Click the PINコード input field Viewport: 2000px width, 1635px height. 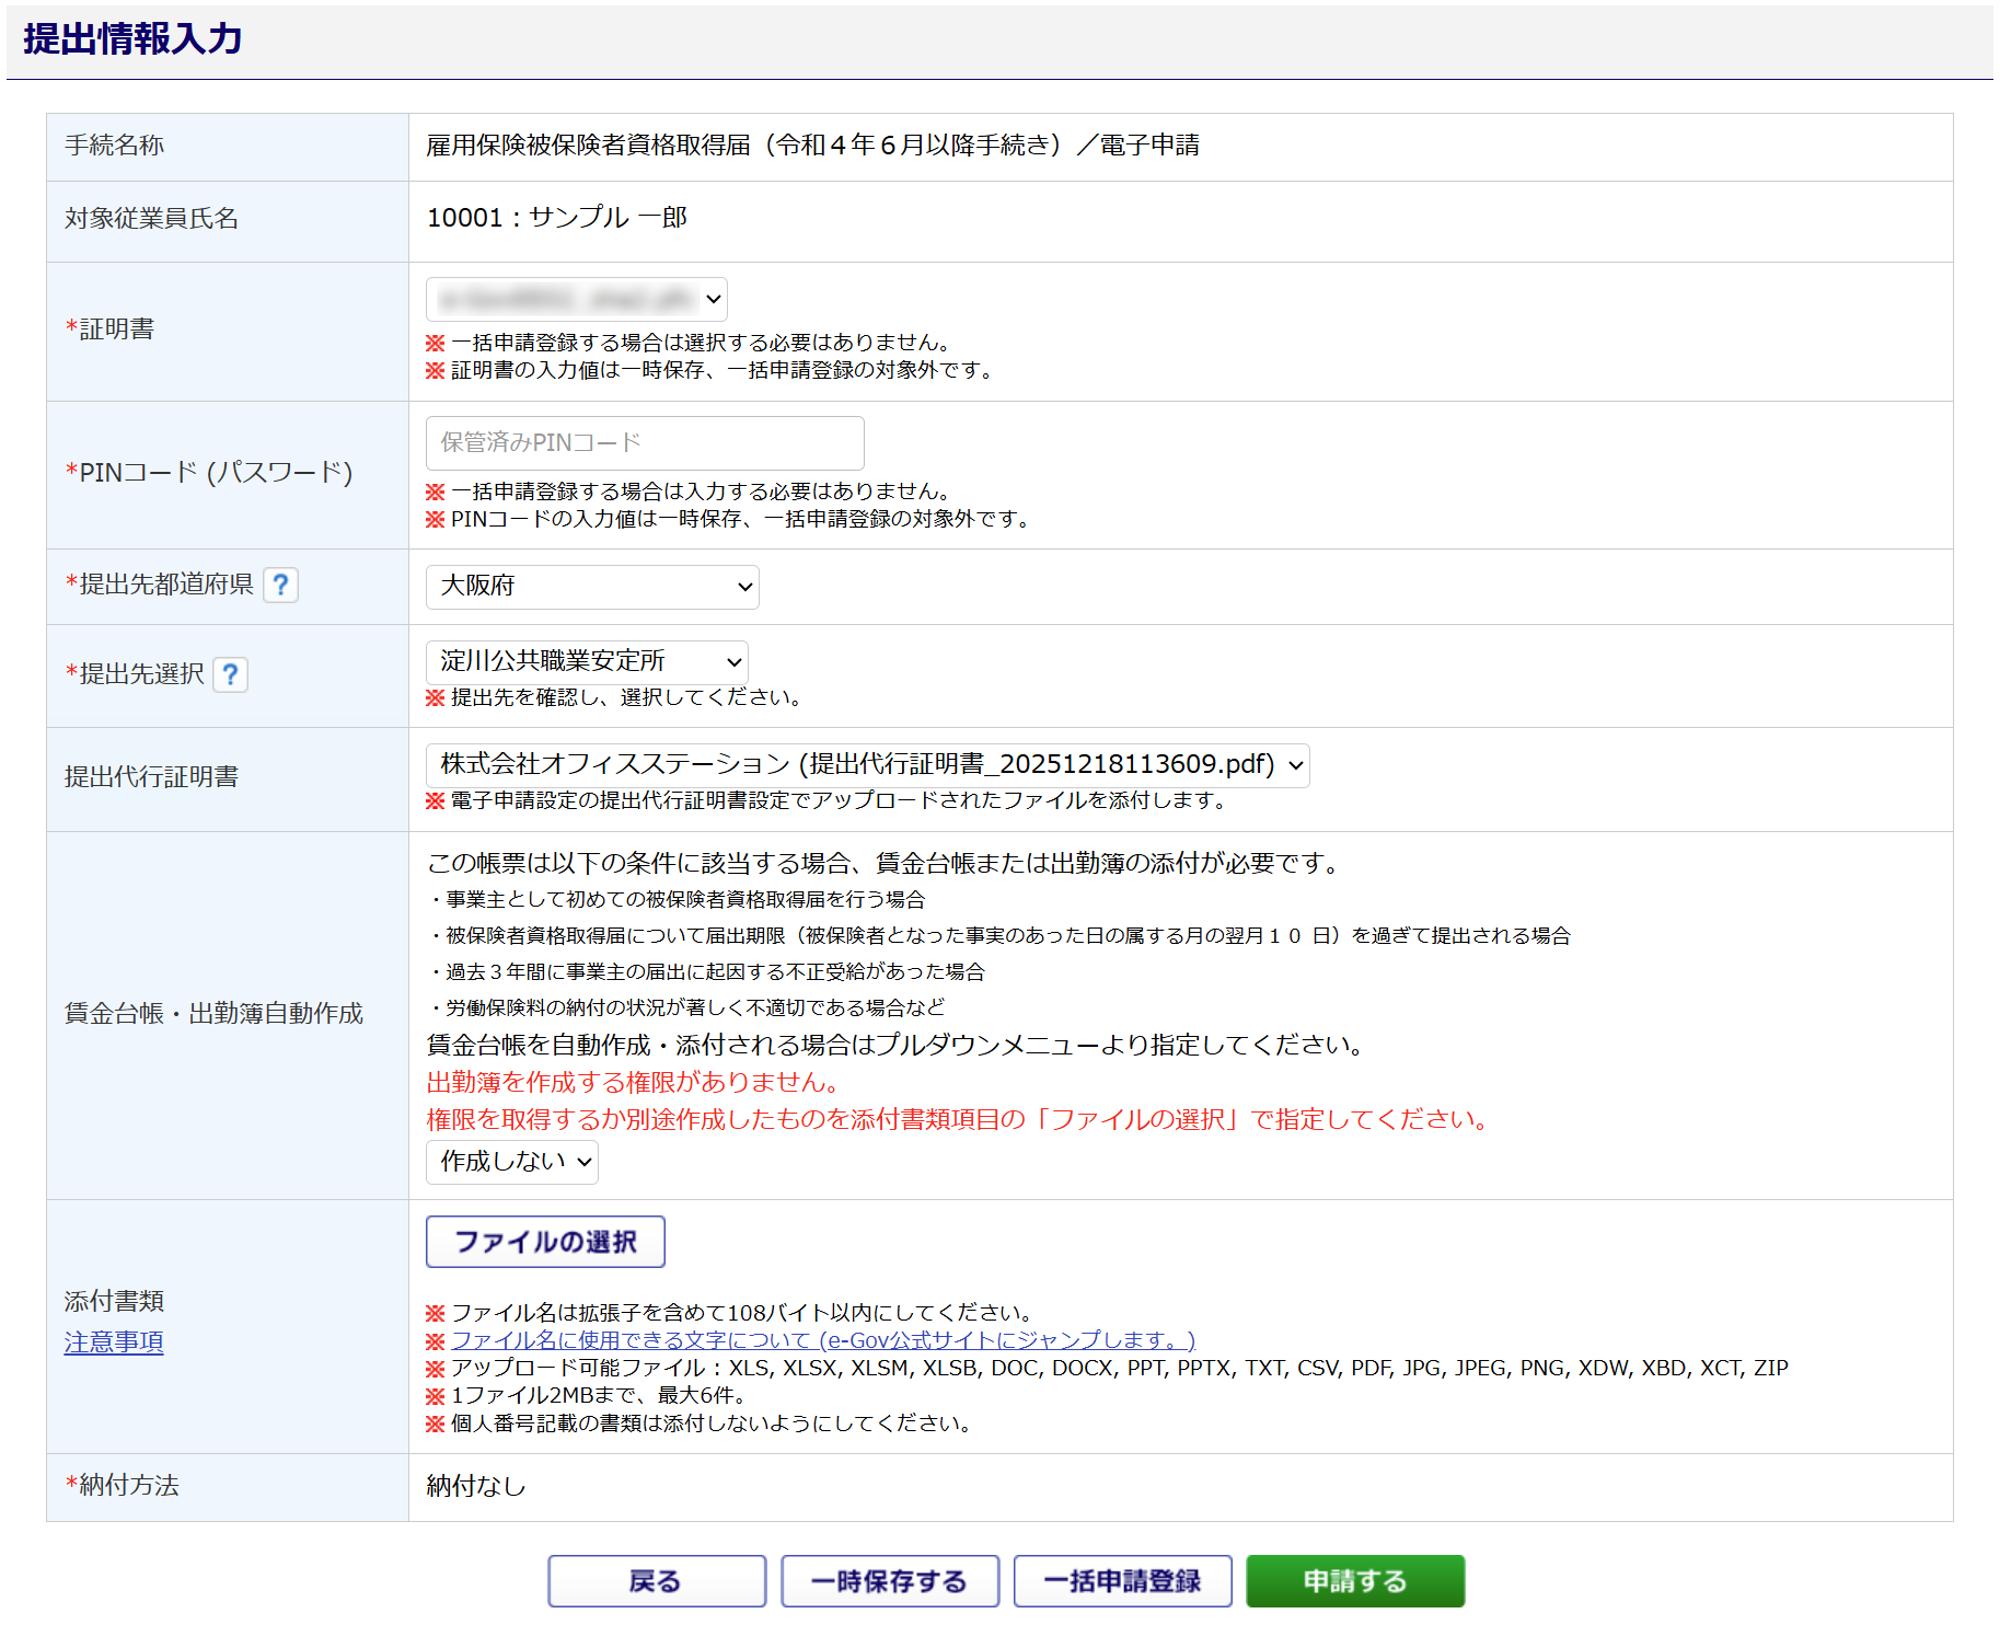[644, 443]
